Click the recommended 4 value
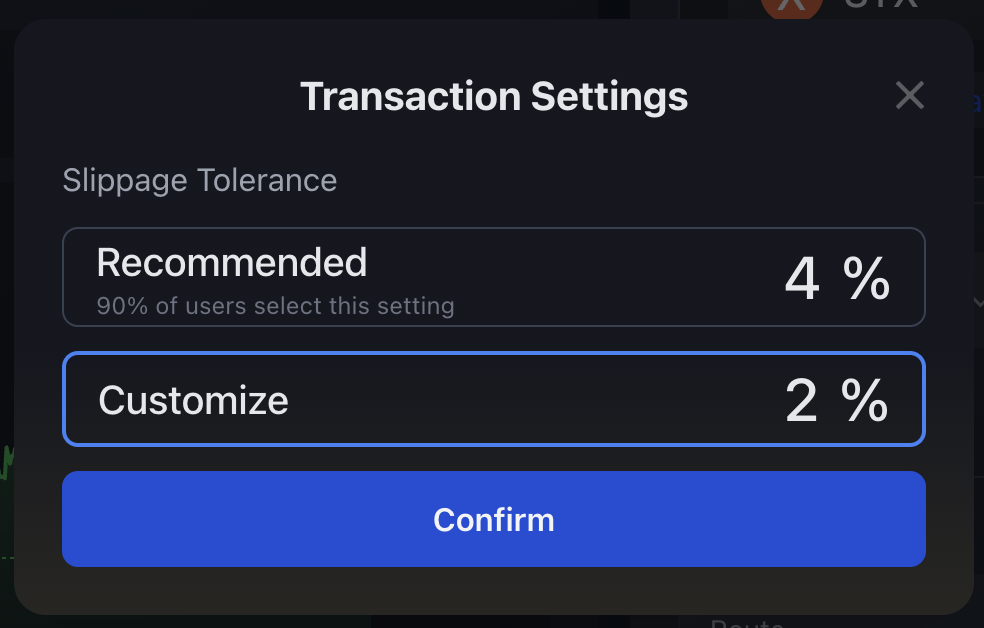Screen dimensions: 984x628 (x=802, y=279)
